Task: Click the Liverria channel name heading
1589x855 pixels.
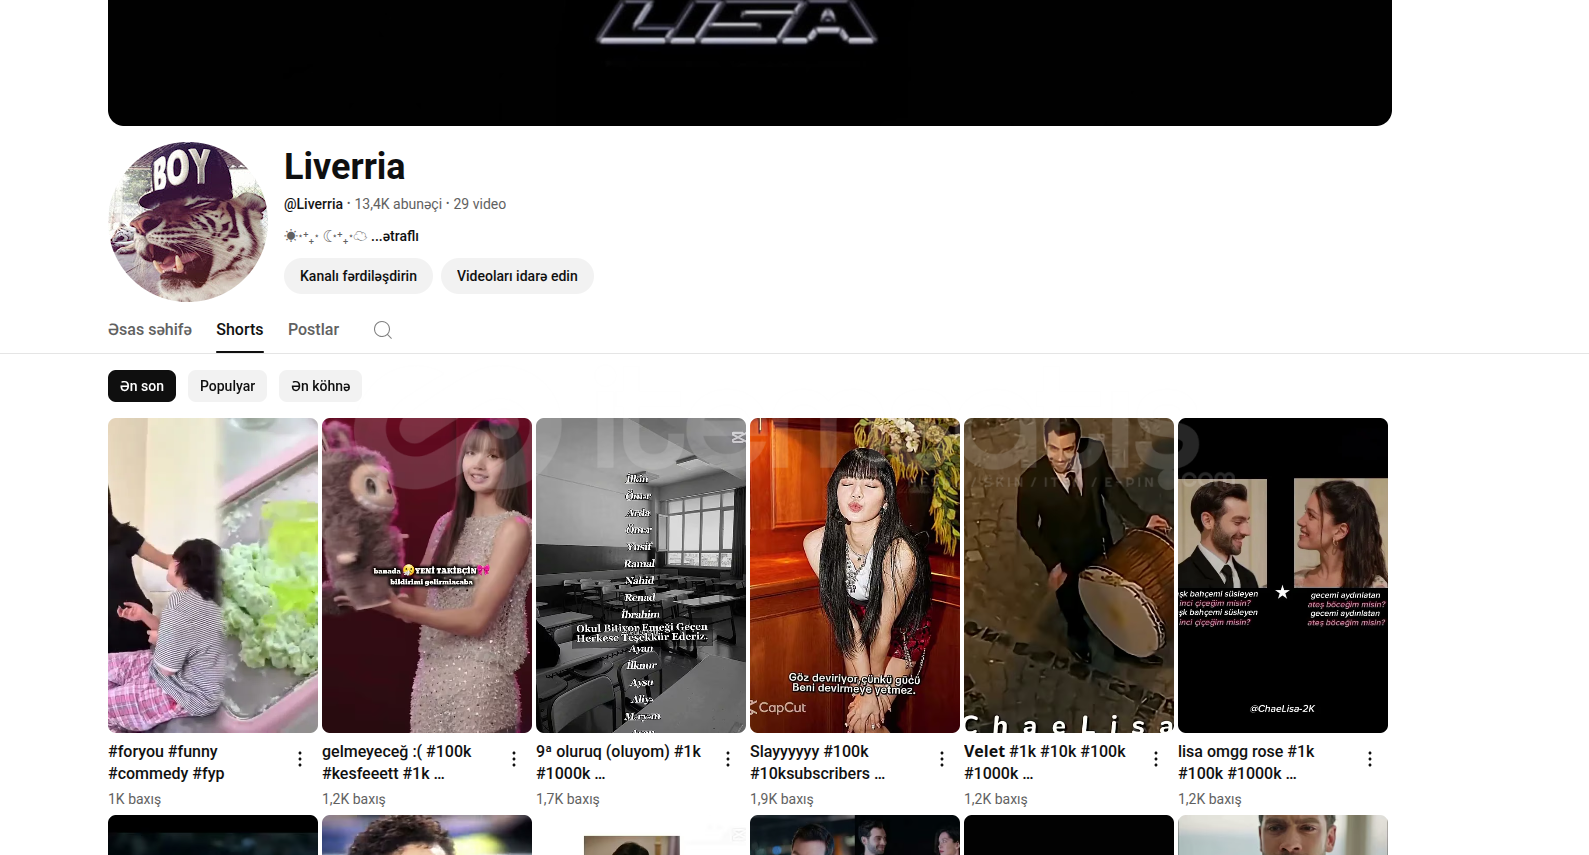Action: (x=344, y=166)
